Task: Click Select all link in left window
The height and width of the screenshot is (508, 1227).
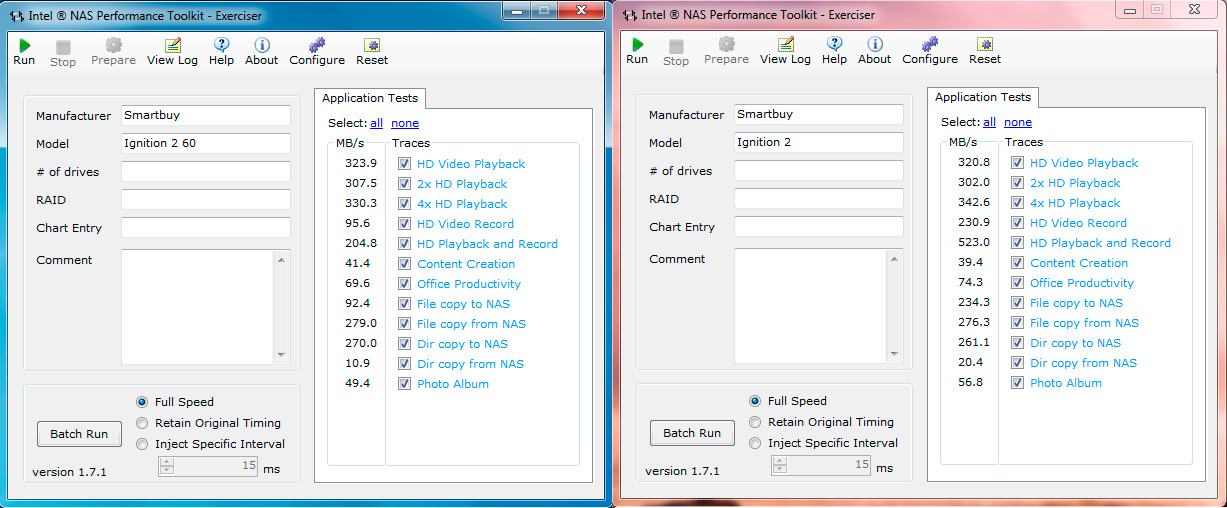Action: coord(376,123)
